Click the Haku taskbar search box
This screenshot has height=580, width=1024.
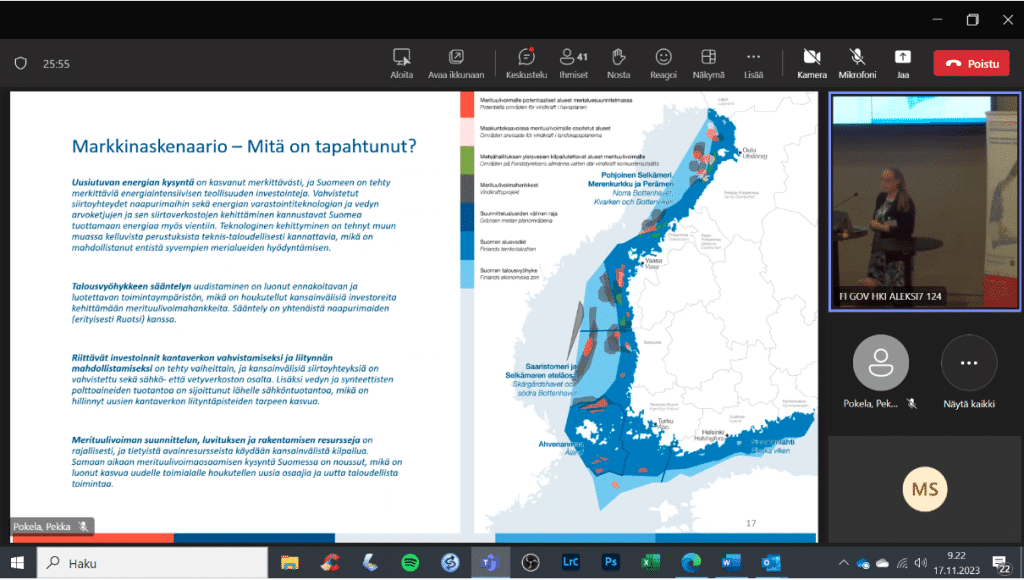click(x=152, y=563)
